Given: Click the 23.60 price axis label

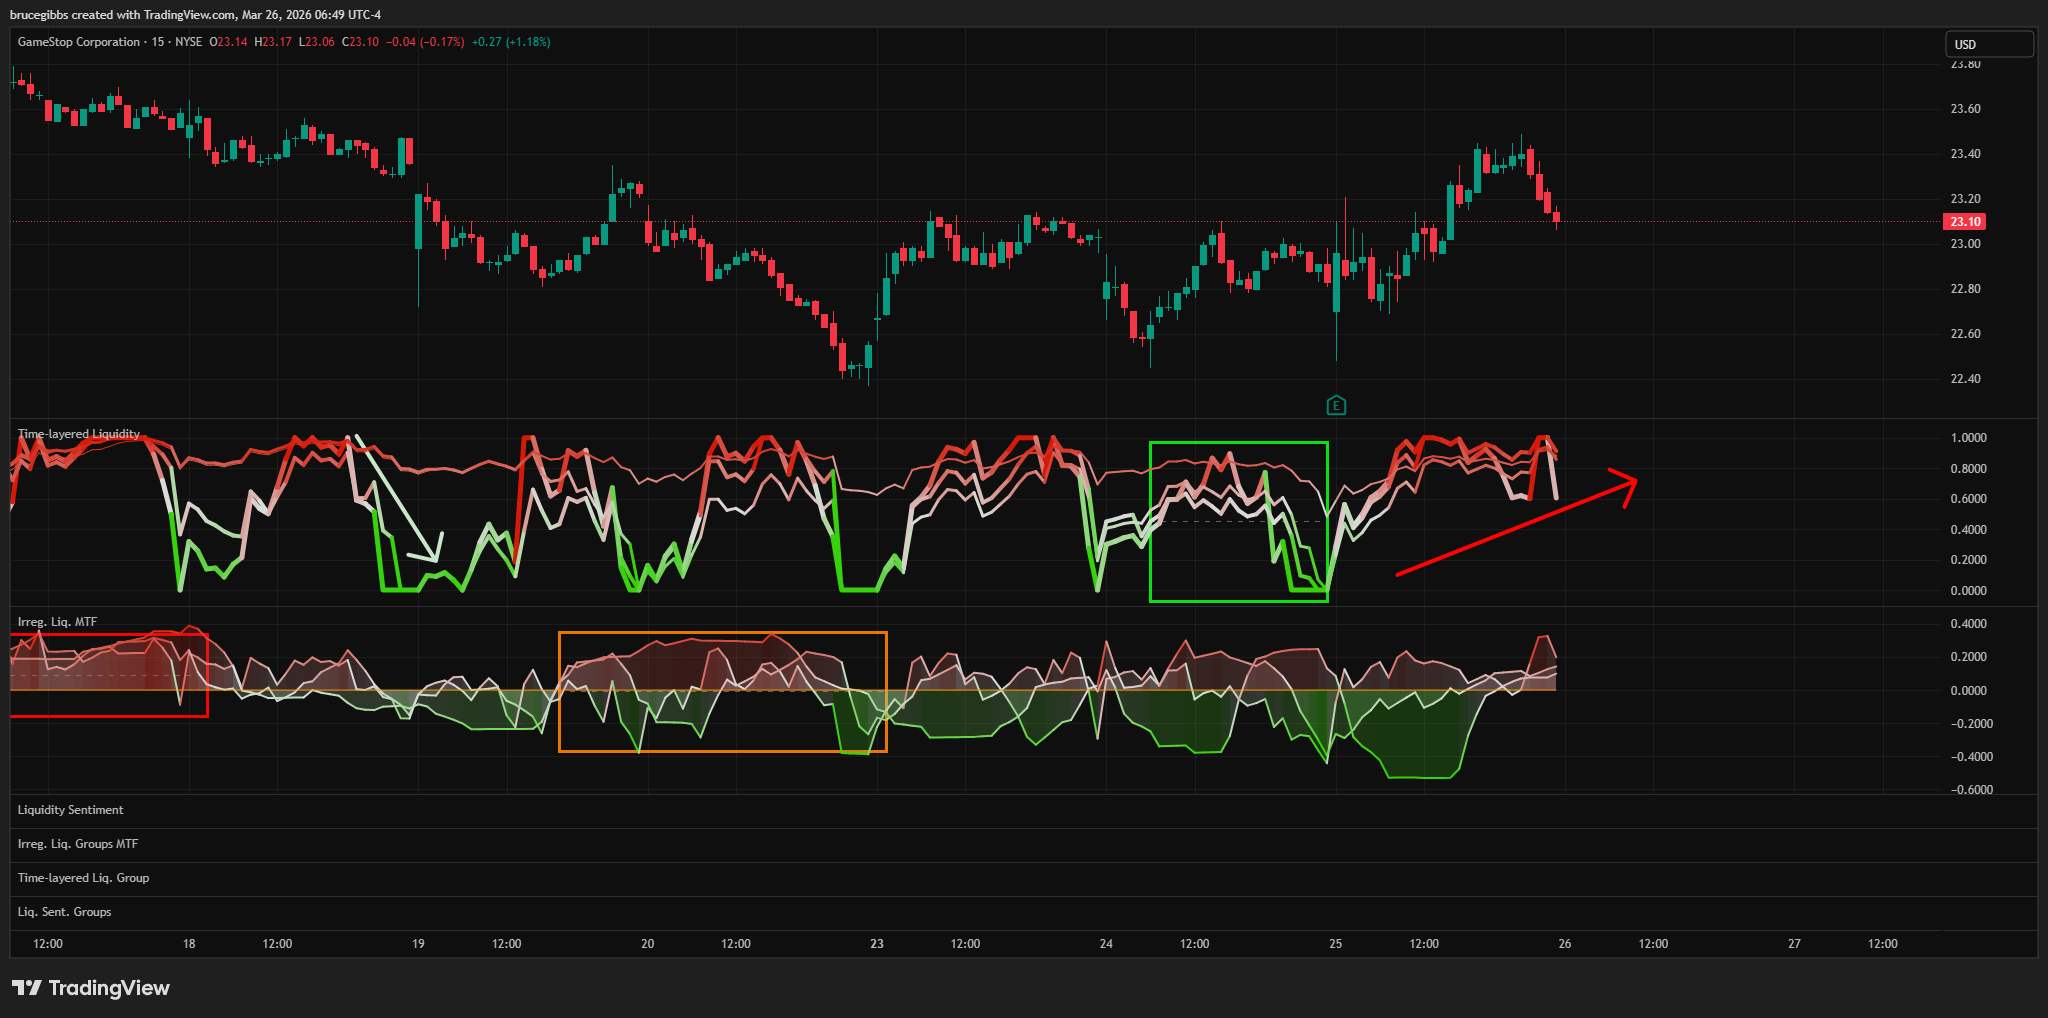Looking at the screenshot, I should click(x=1965, y=109).
